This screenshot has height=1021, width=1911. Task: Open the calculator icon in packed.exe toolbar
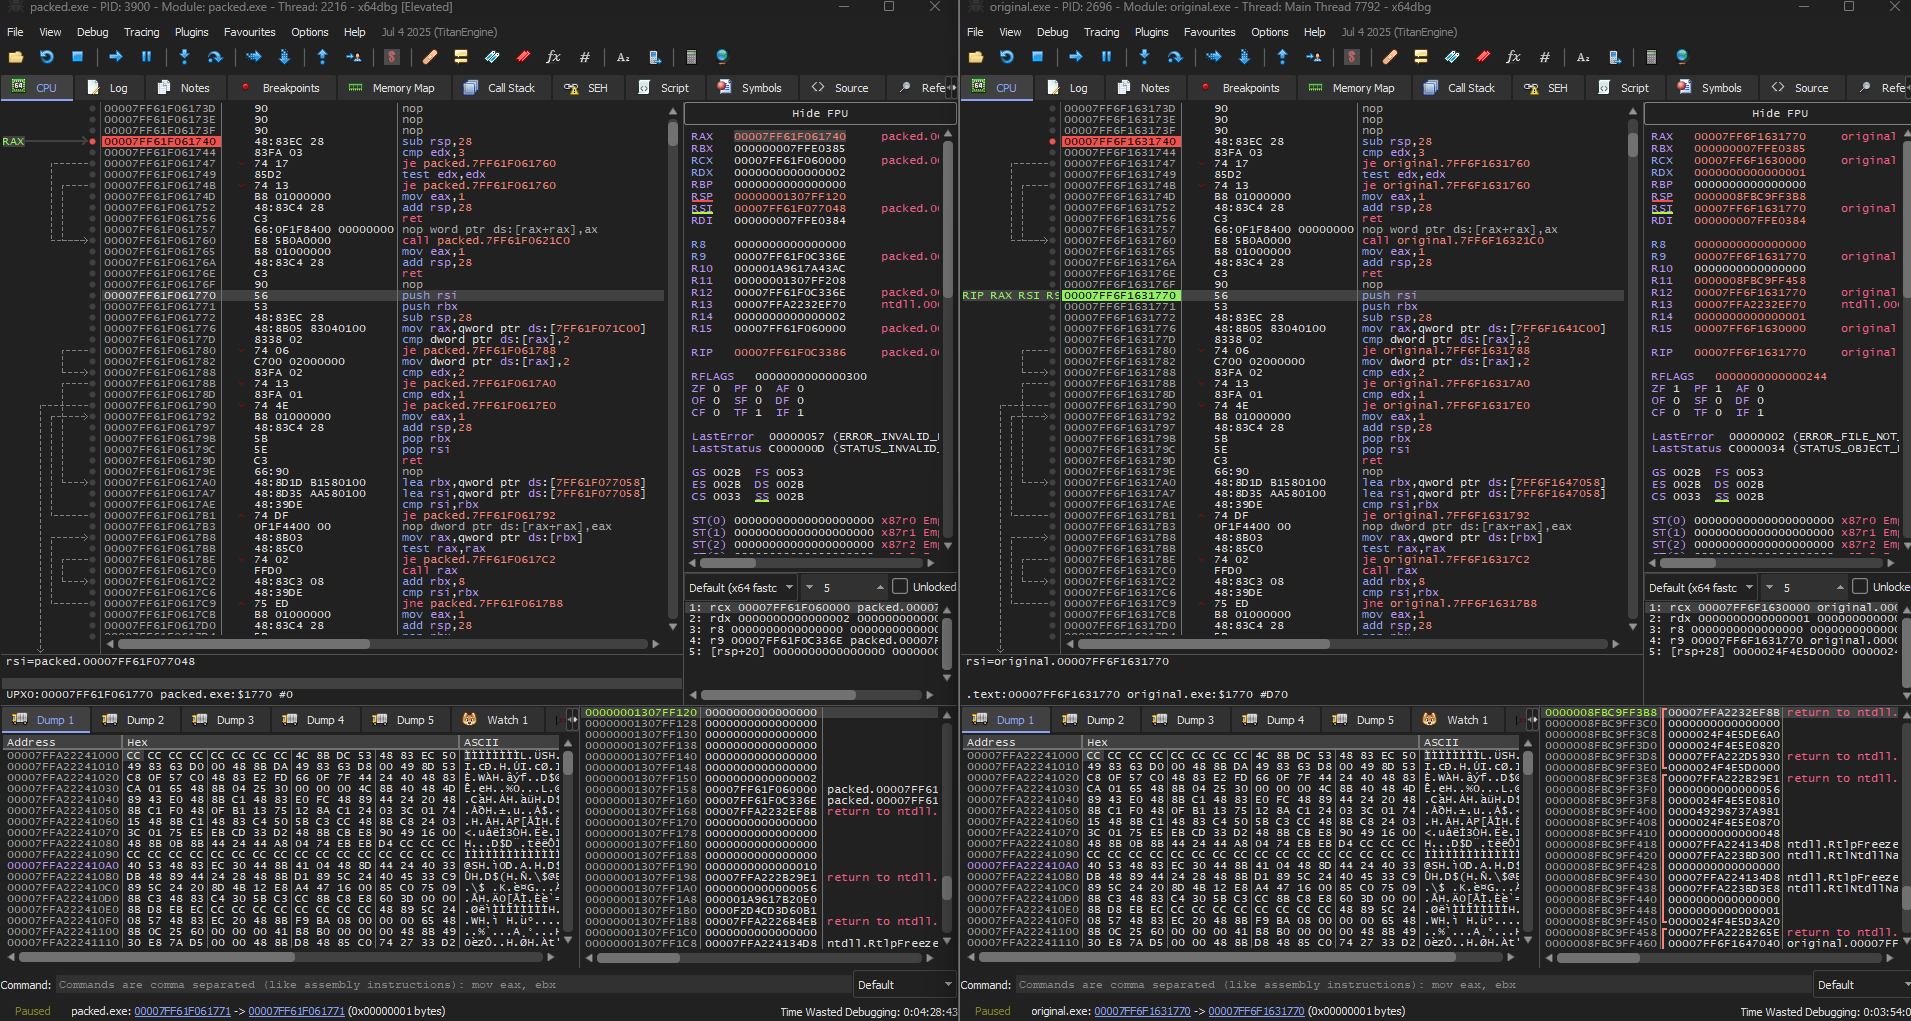pyautogui.click(x=691, y=57)
